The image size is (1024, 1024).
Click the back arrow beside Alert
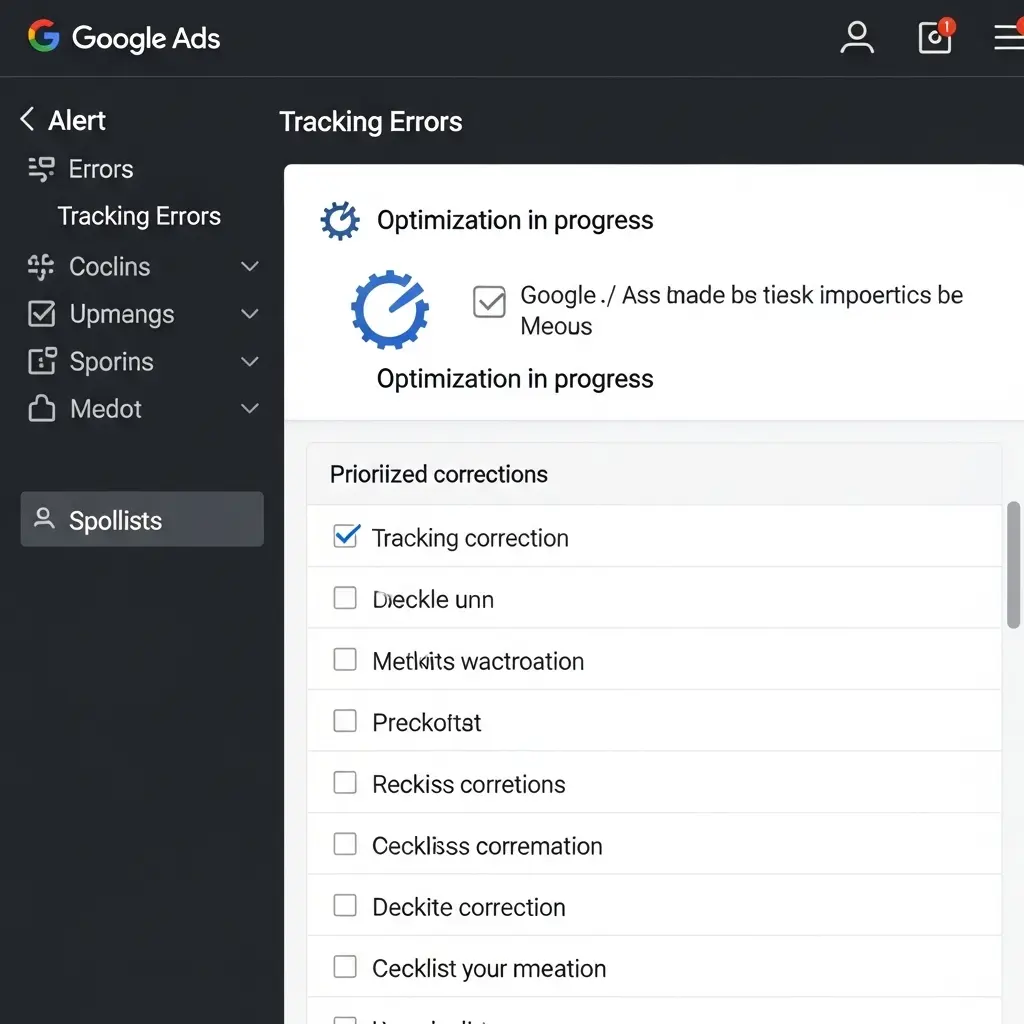[x=27, y=120]
